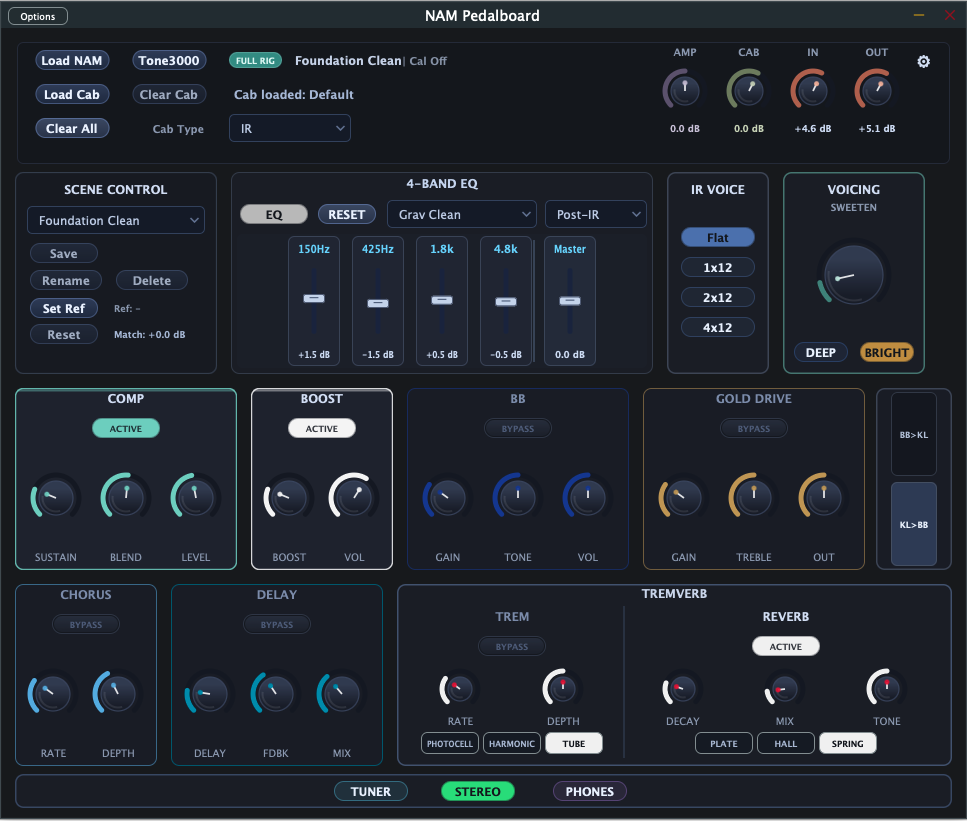Select the 2x12 IR voice
Screen dimensions: 967x821
718,297
